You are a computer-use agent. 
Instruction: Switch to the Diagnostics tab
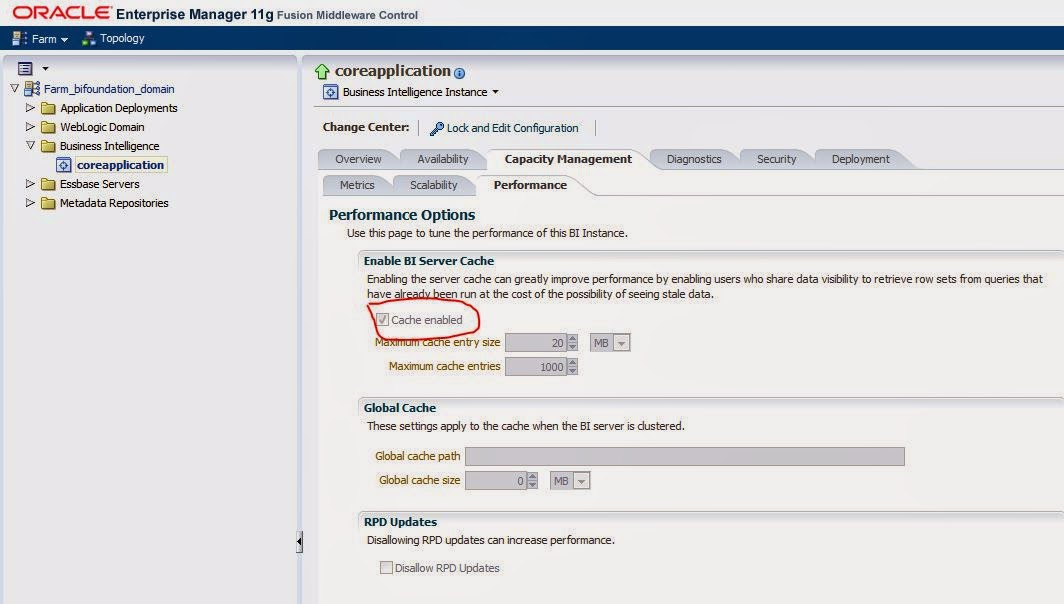point(694,159)
